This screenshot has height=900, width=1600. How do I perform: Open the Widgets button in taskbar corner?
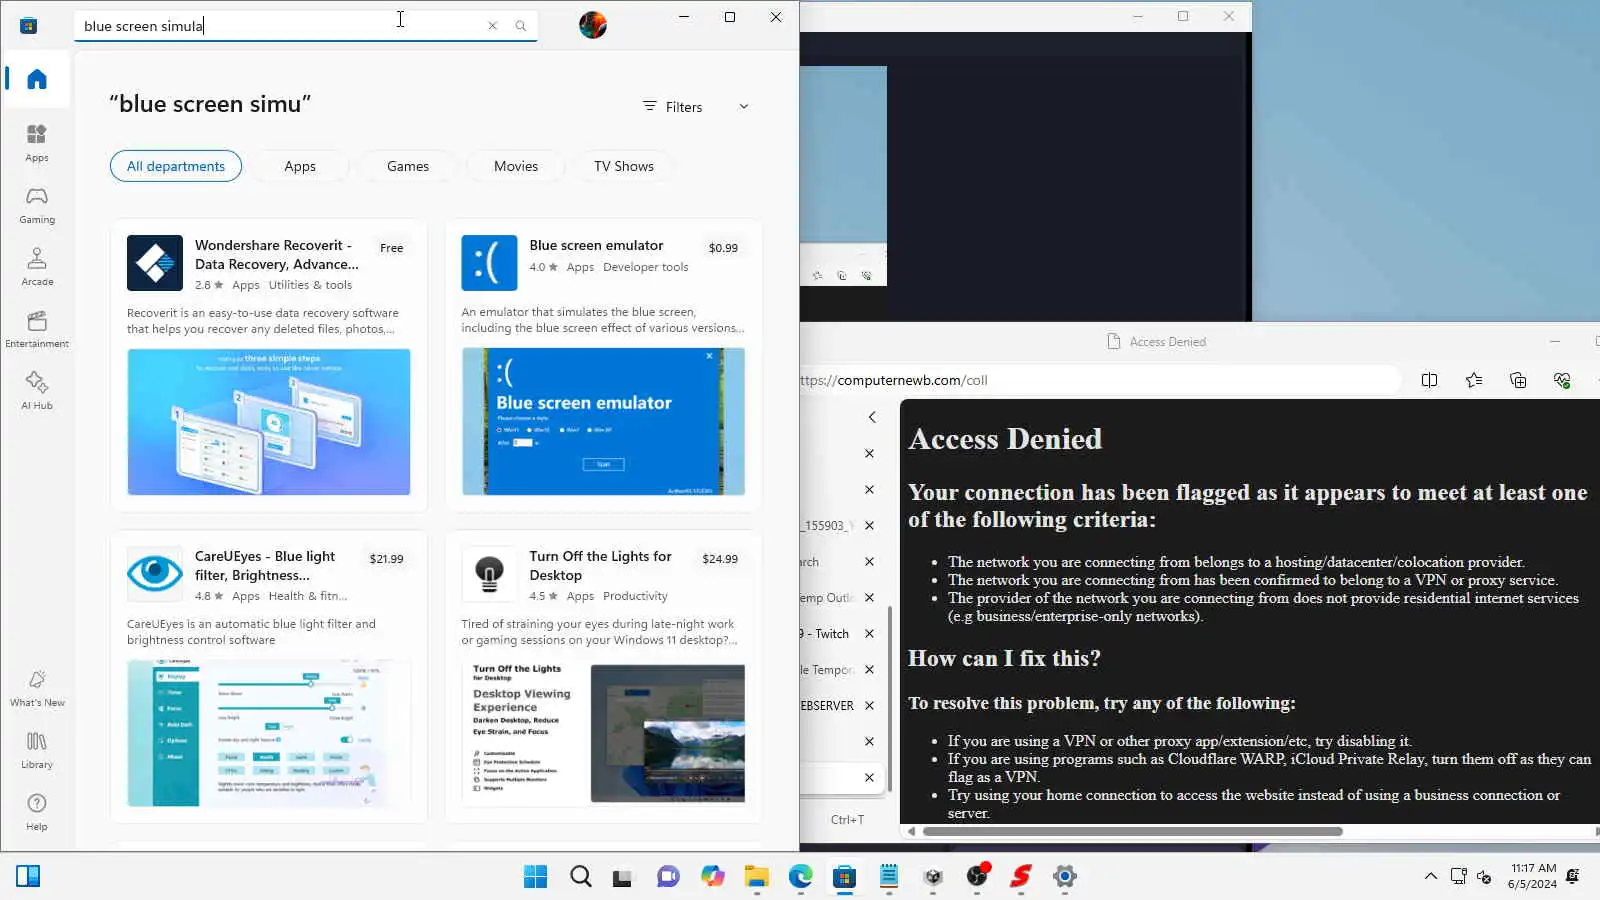(x=28, y=877)
